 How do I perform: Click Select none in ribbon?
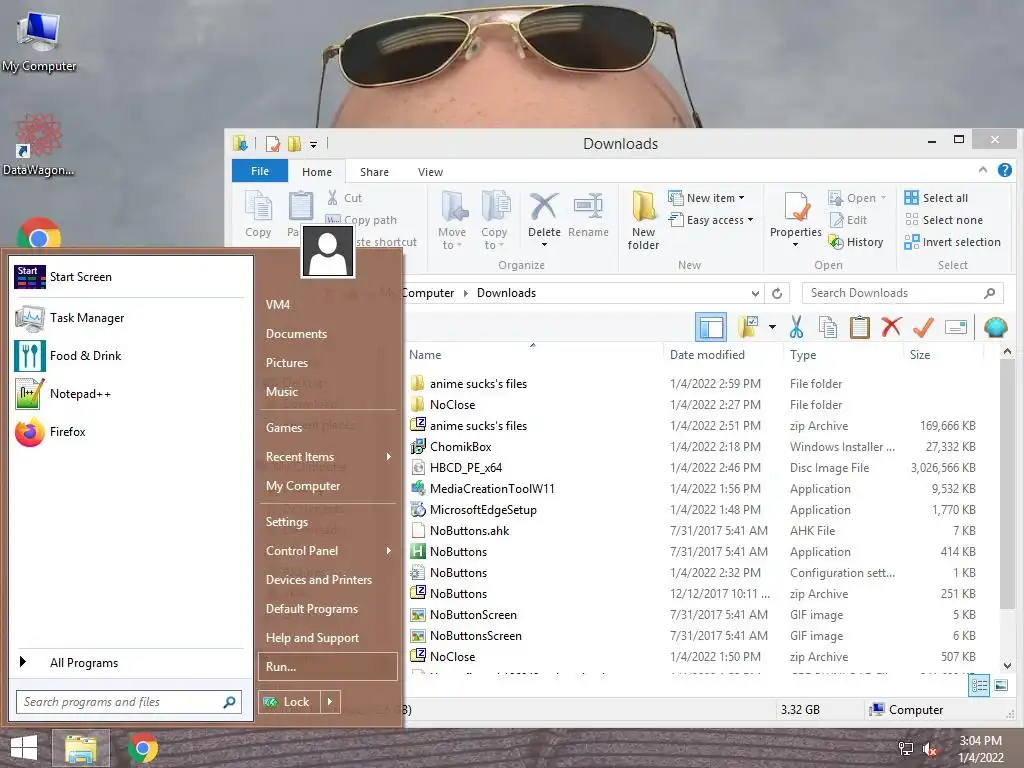944,220
